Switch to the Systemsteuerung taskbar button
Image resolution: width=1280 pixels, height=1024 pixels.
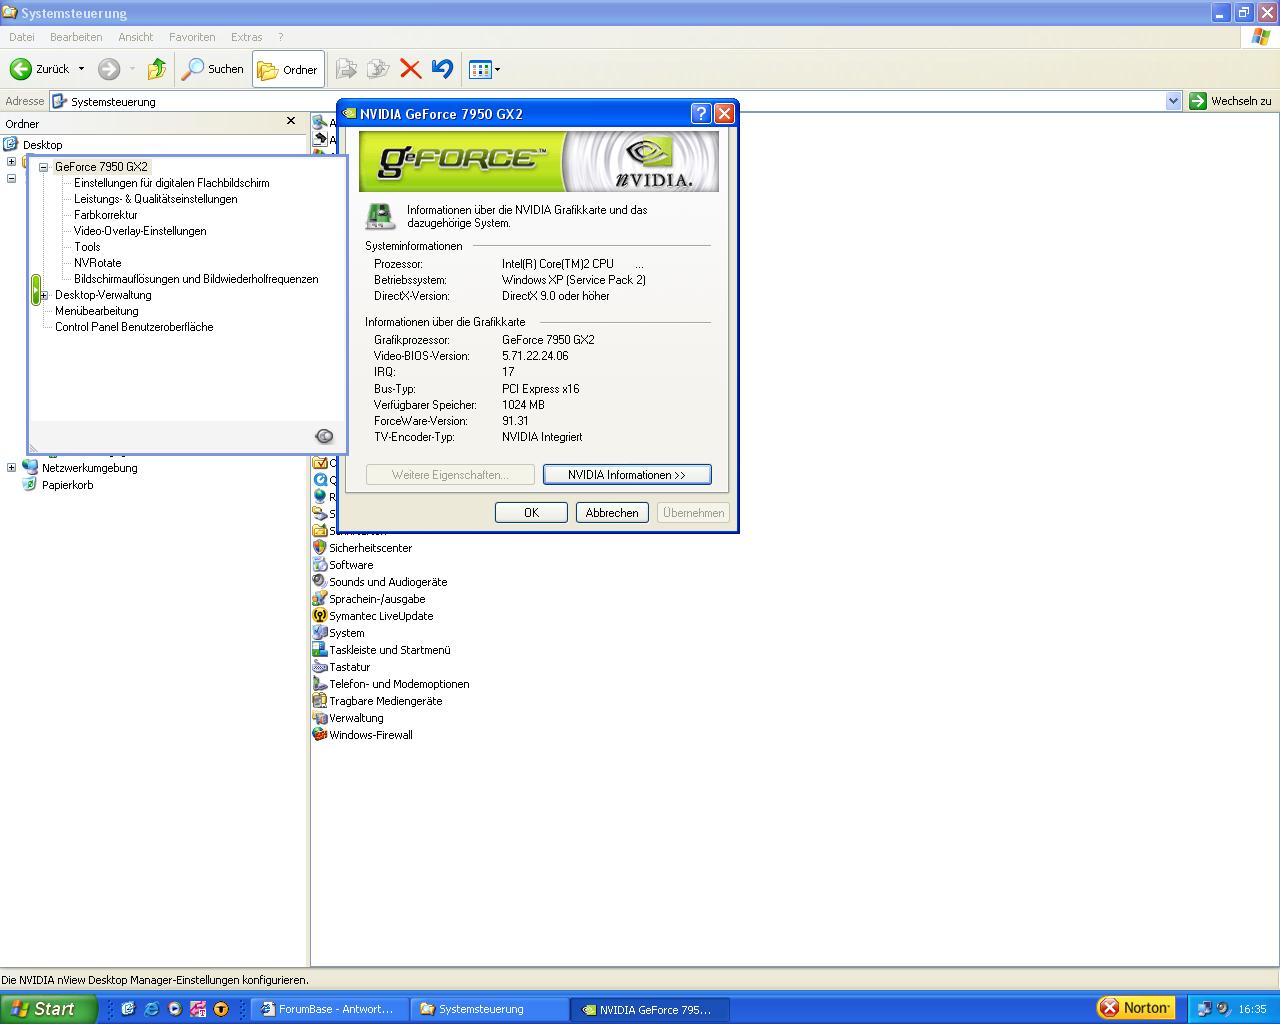click(490, 1009)
